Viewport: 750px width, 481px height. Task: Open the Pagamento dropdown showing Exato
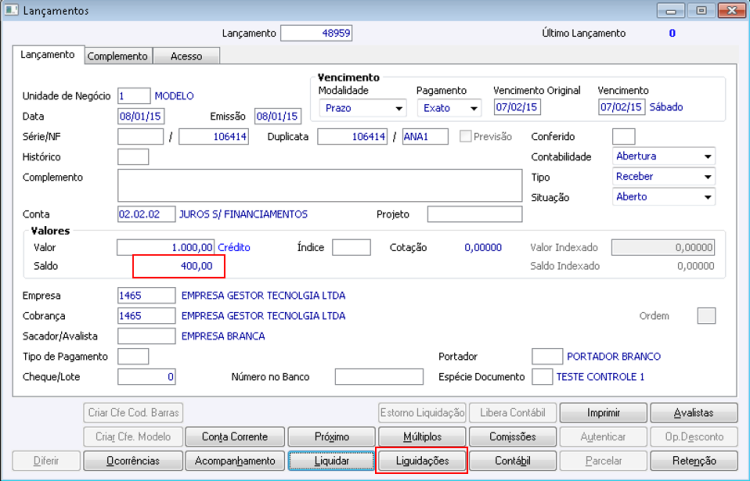coord(449,108)
